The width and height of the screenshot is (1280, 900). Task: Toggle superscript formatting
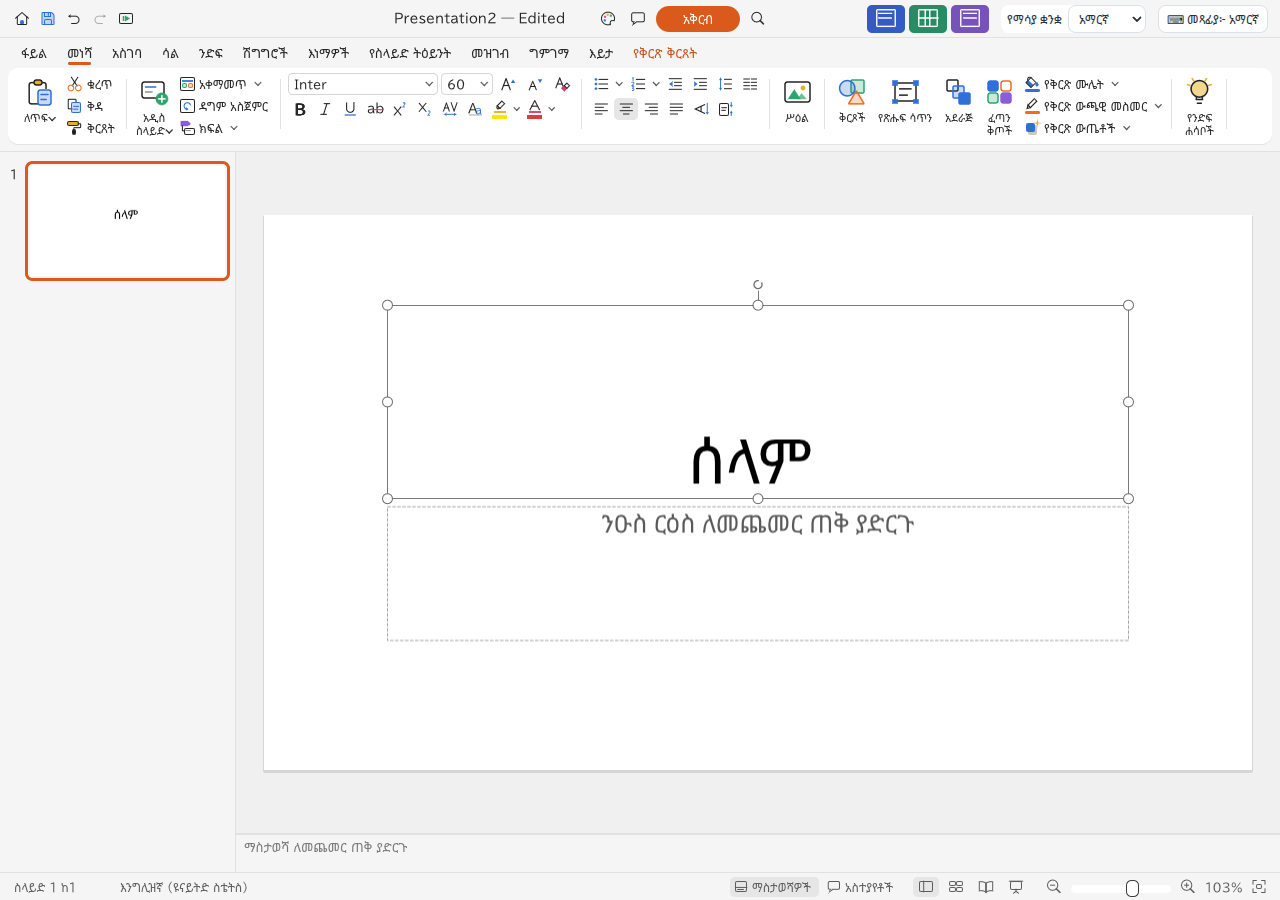pos(399,109)
